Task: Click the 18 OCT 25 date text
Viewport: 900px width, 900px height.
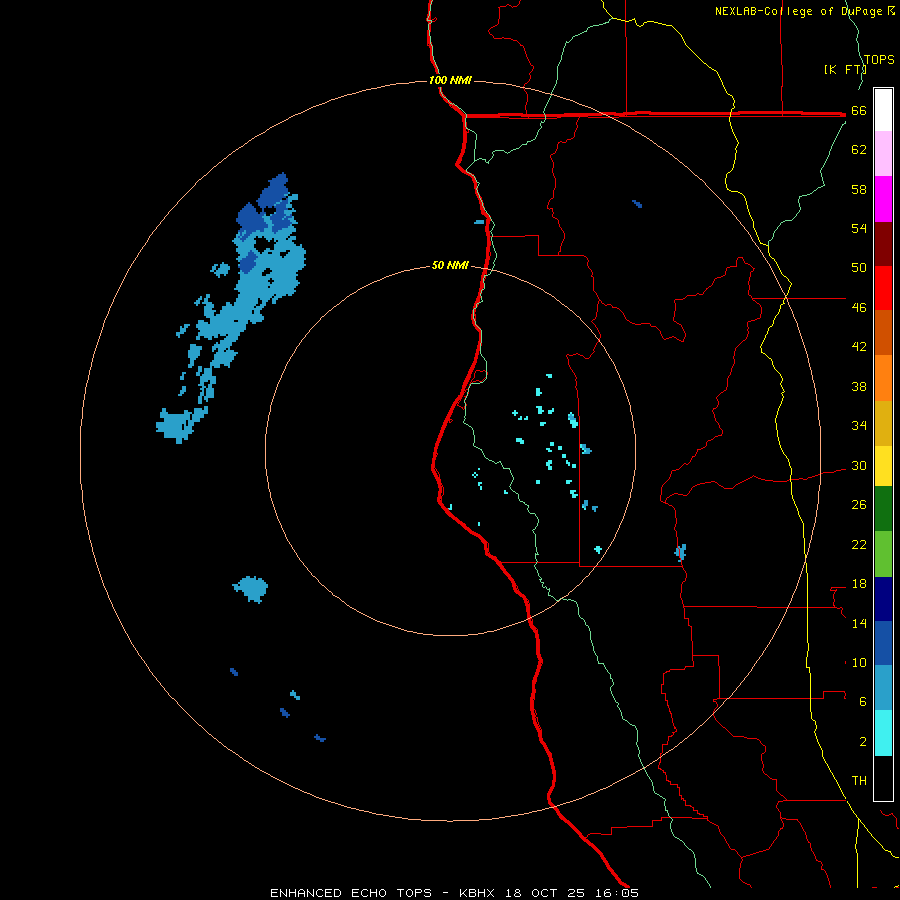Action: click(x=545, y=893)
